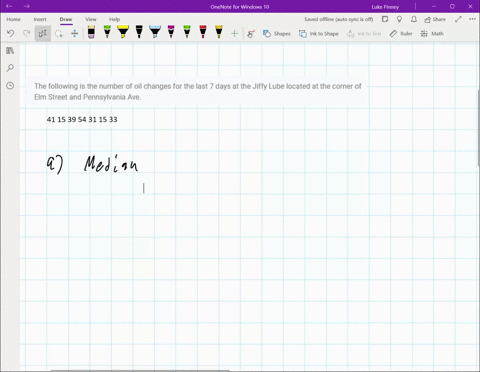Choose the purple pen
480x372 pixels.
click(x=171, y=32)
